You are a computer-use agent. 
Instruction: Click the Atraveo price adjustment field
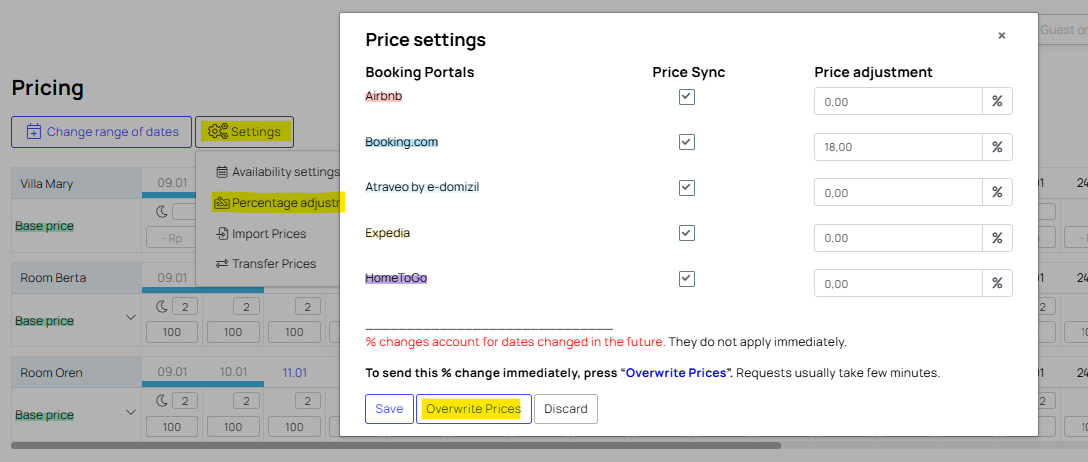(899, 192)
